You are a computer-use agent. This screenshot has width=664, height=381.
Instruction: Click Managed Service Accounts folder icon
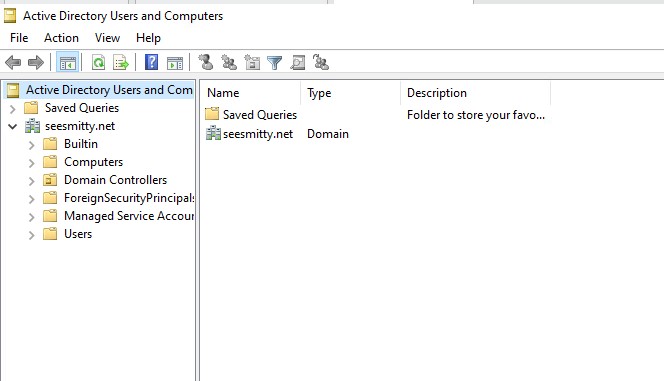click(50, 216)
